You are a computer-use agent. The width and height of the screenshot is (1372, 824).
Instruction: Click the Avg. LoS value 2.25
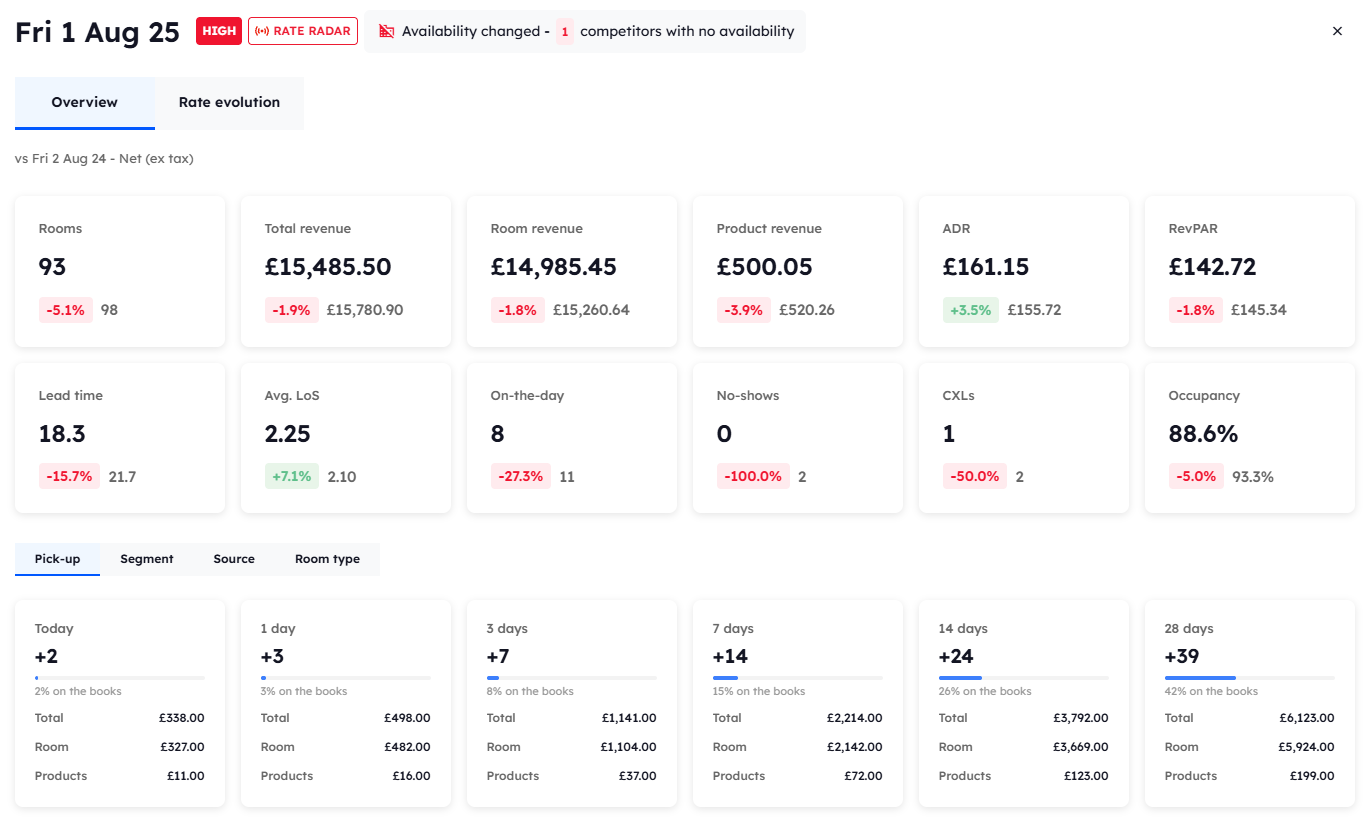[288, 434]
